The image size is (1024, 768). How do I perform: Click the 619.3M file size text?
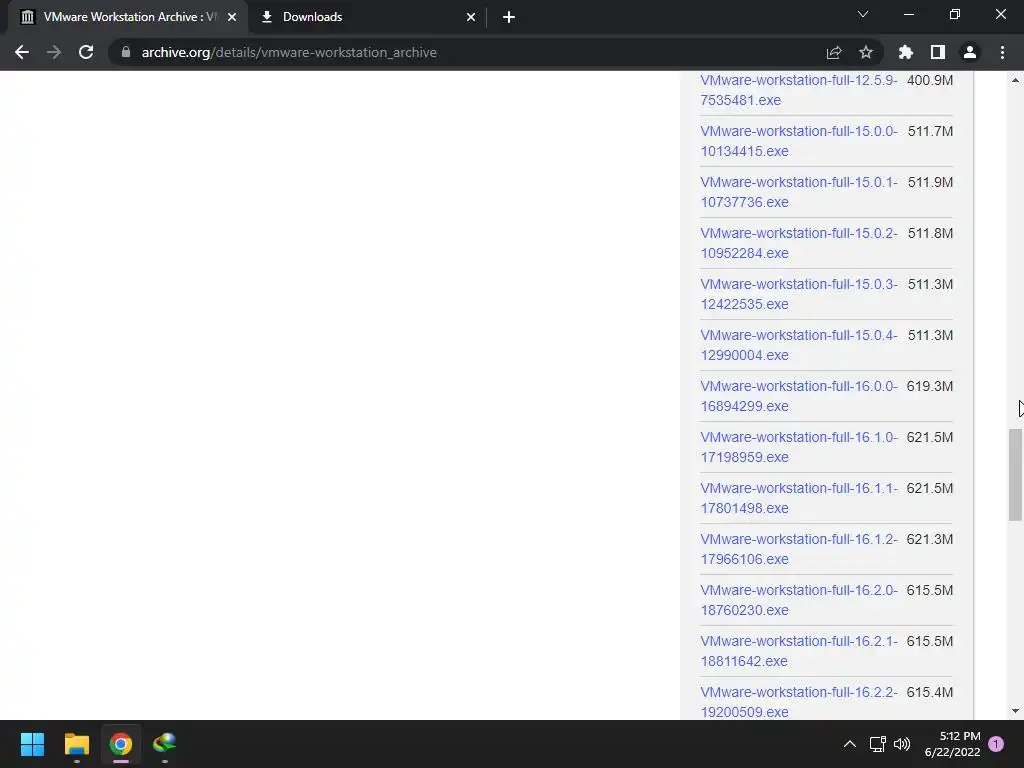[x=930, y=386]
